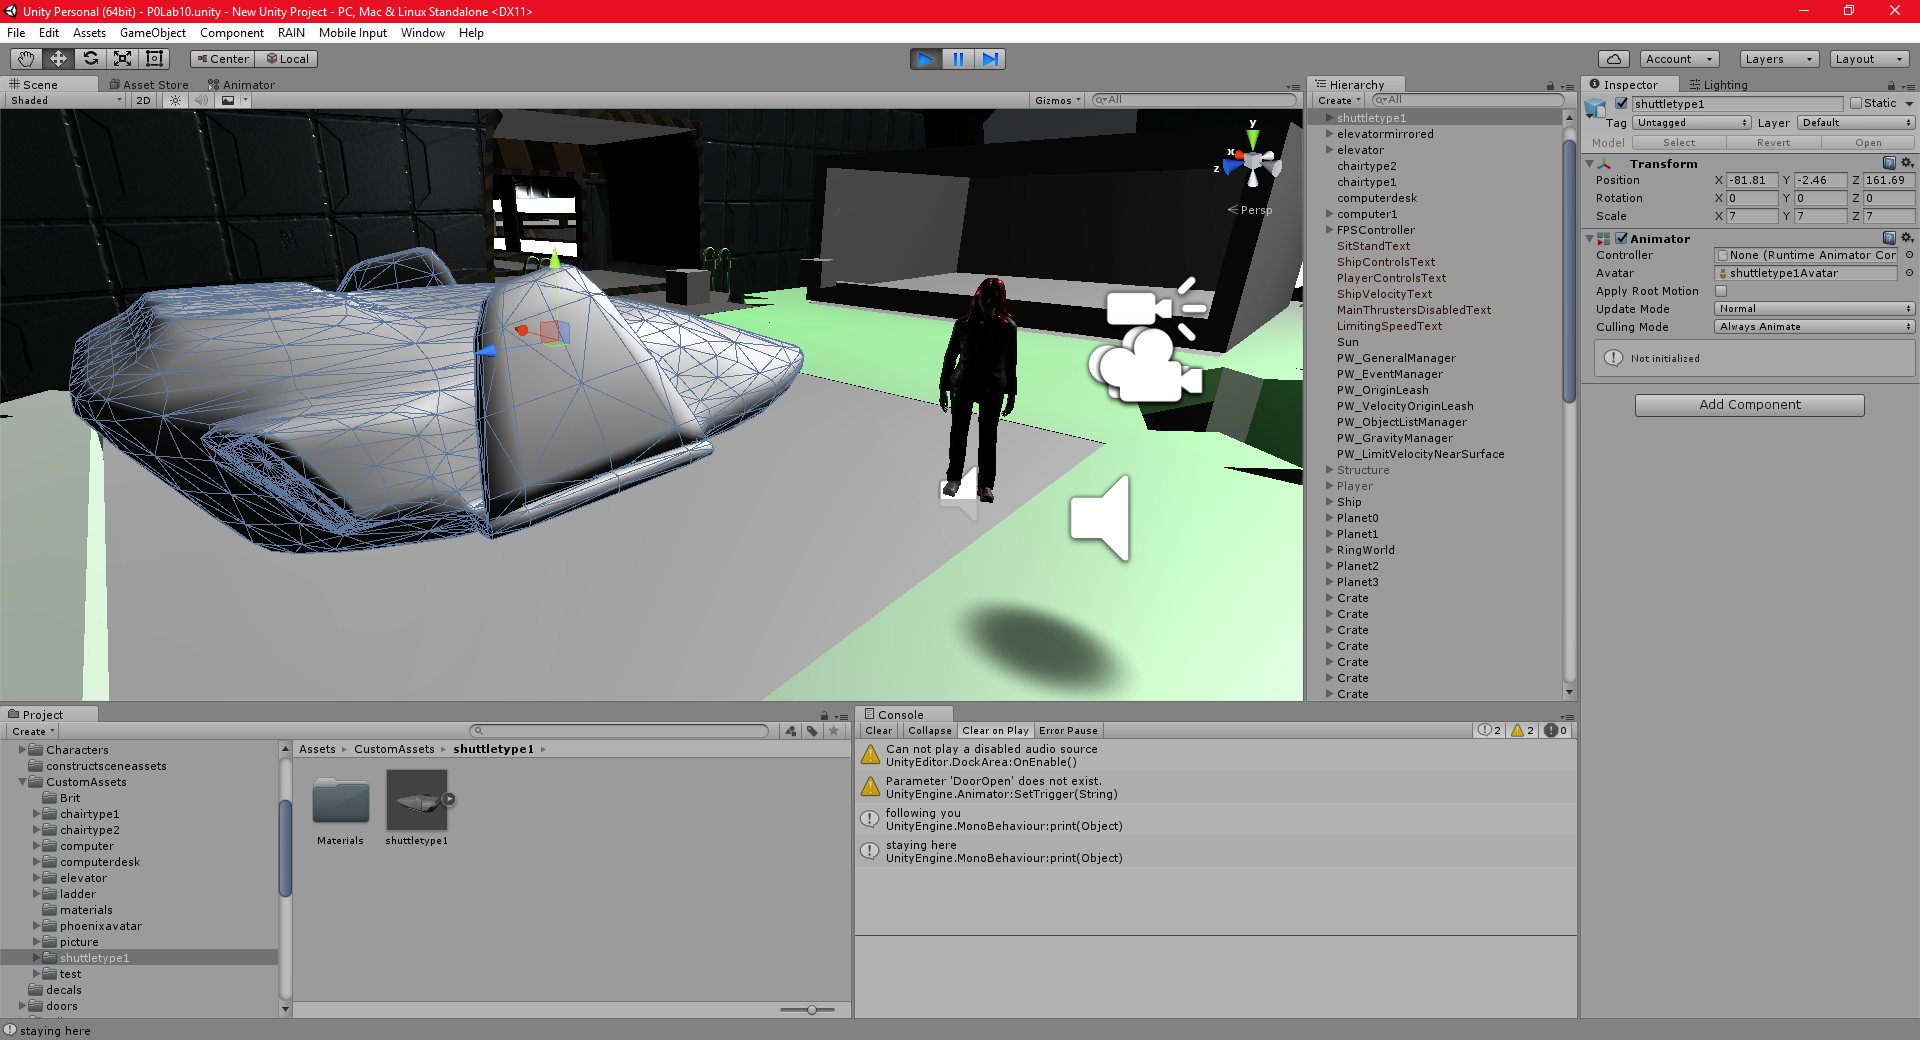Viewport: 1920px width, 1040px height.
Task: Select the Rotate tool
Action: 90,59
